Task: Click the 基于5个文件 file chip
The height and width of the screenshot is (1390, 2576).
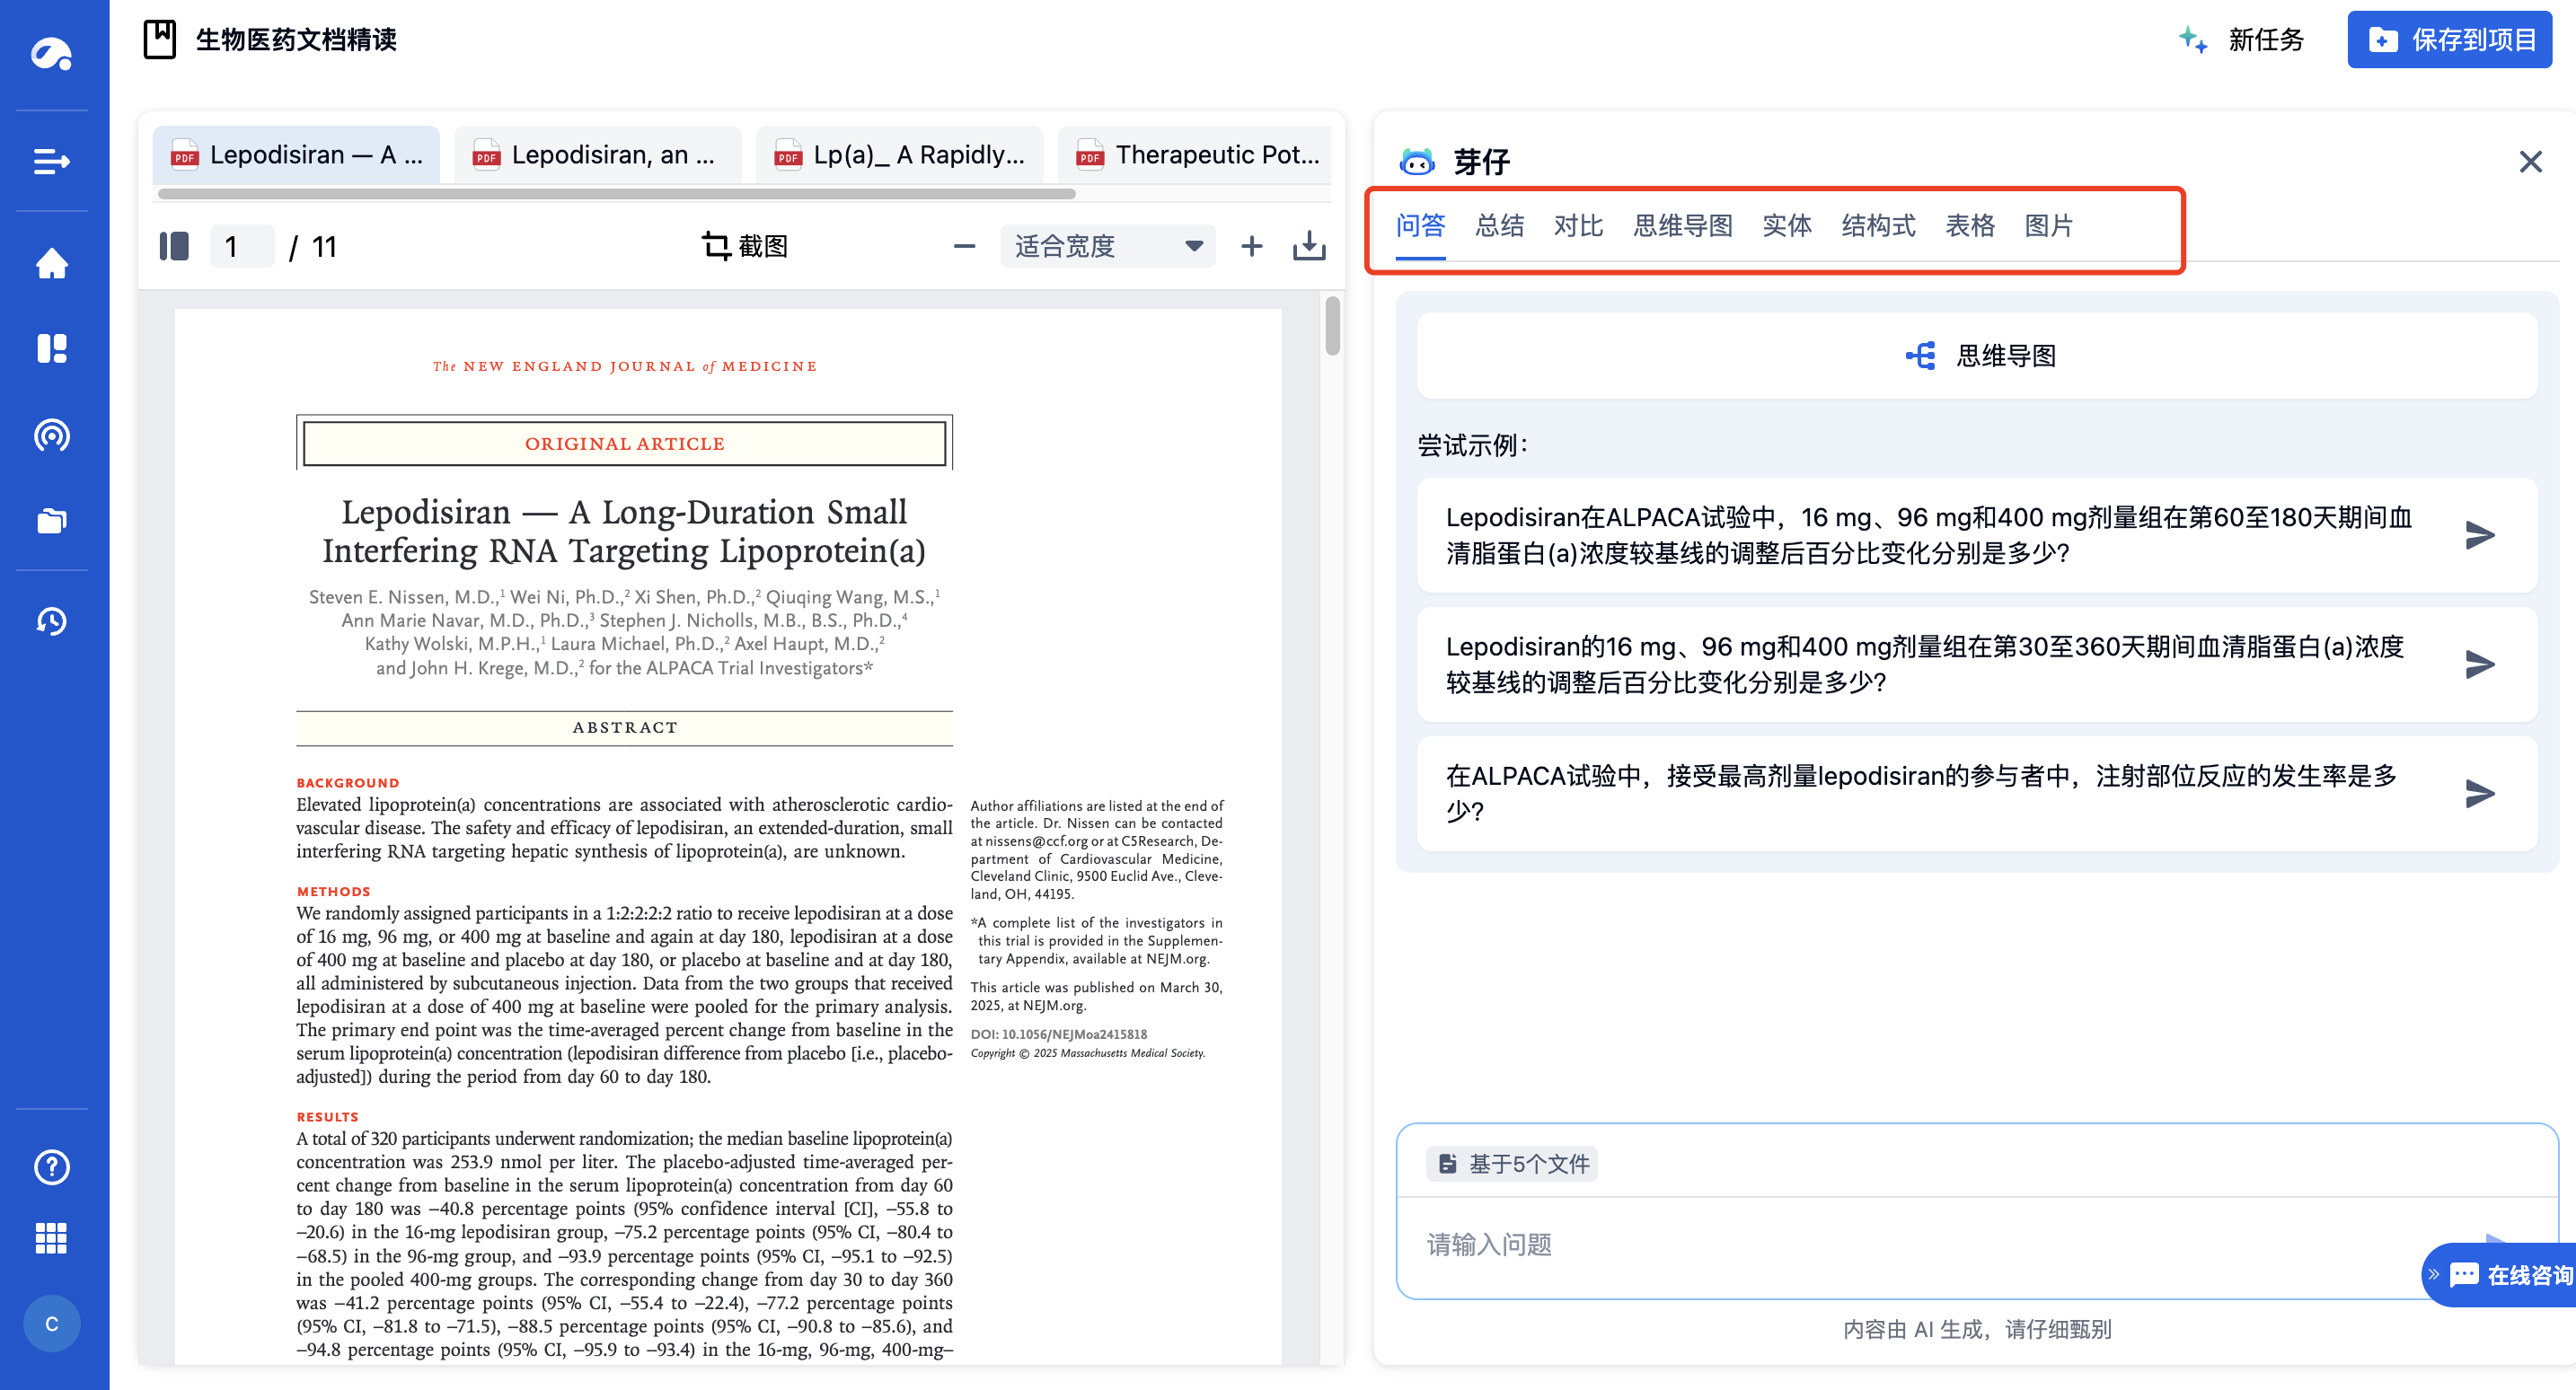Action: click(x=1511, y=1163)
